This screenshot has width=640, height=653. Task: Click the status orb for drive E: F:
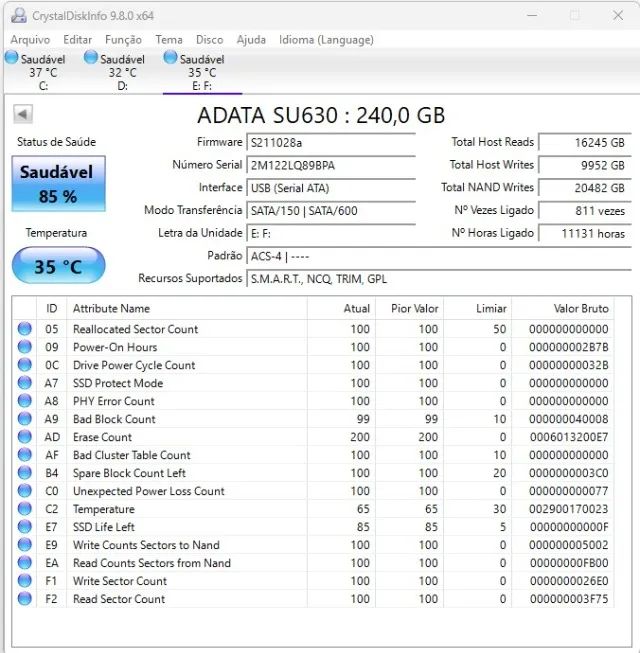tap(170, 57)
